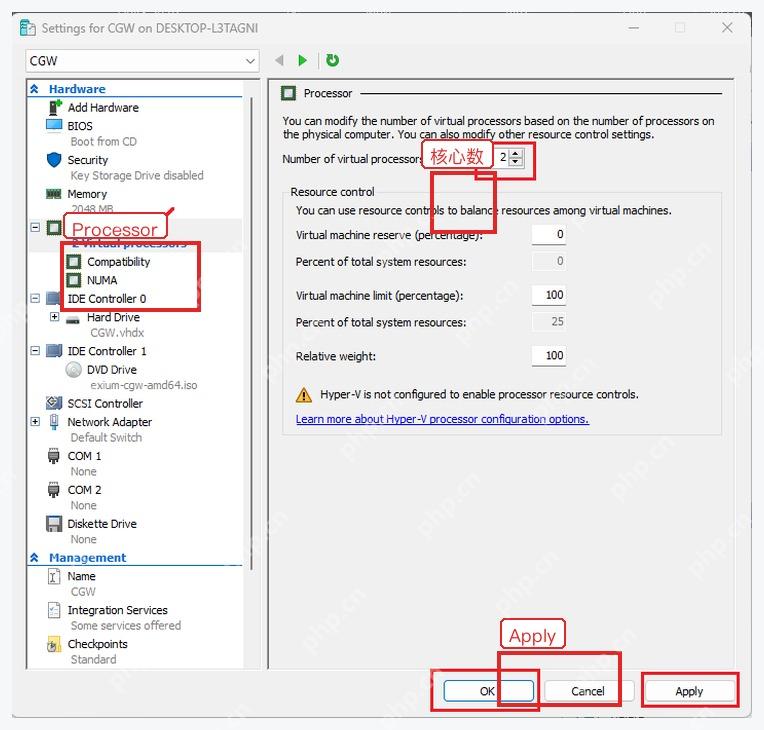Click the Add Hardware icon
The width and height of the screenshot is (764, 730).
(55, 107)
